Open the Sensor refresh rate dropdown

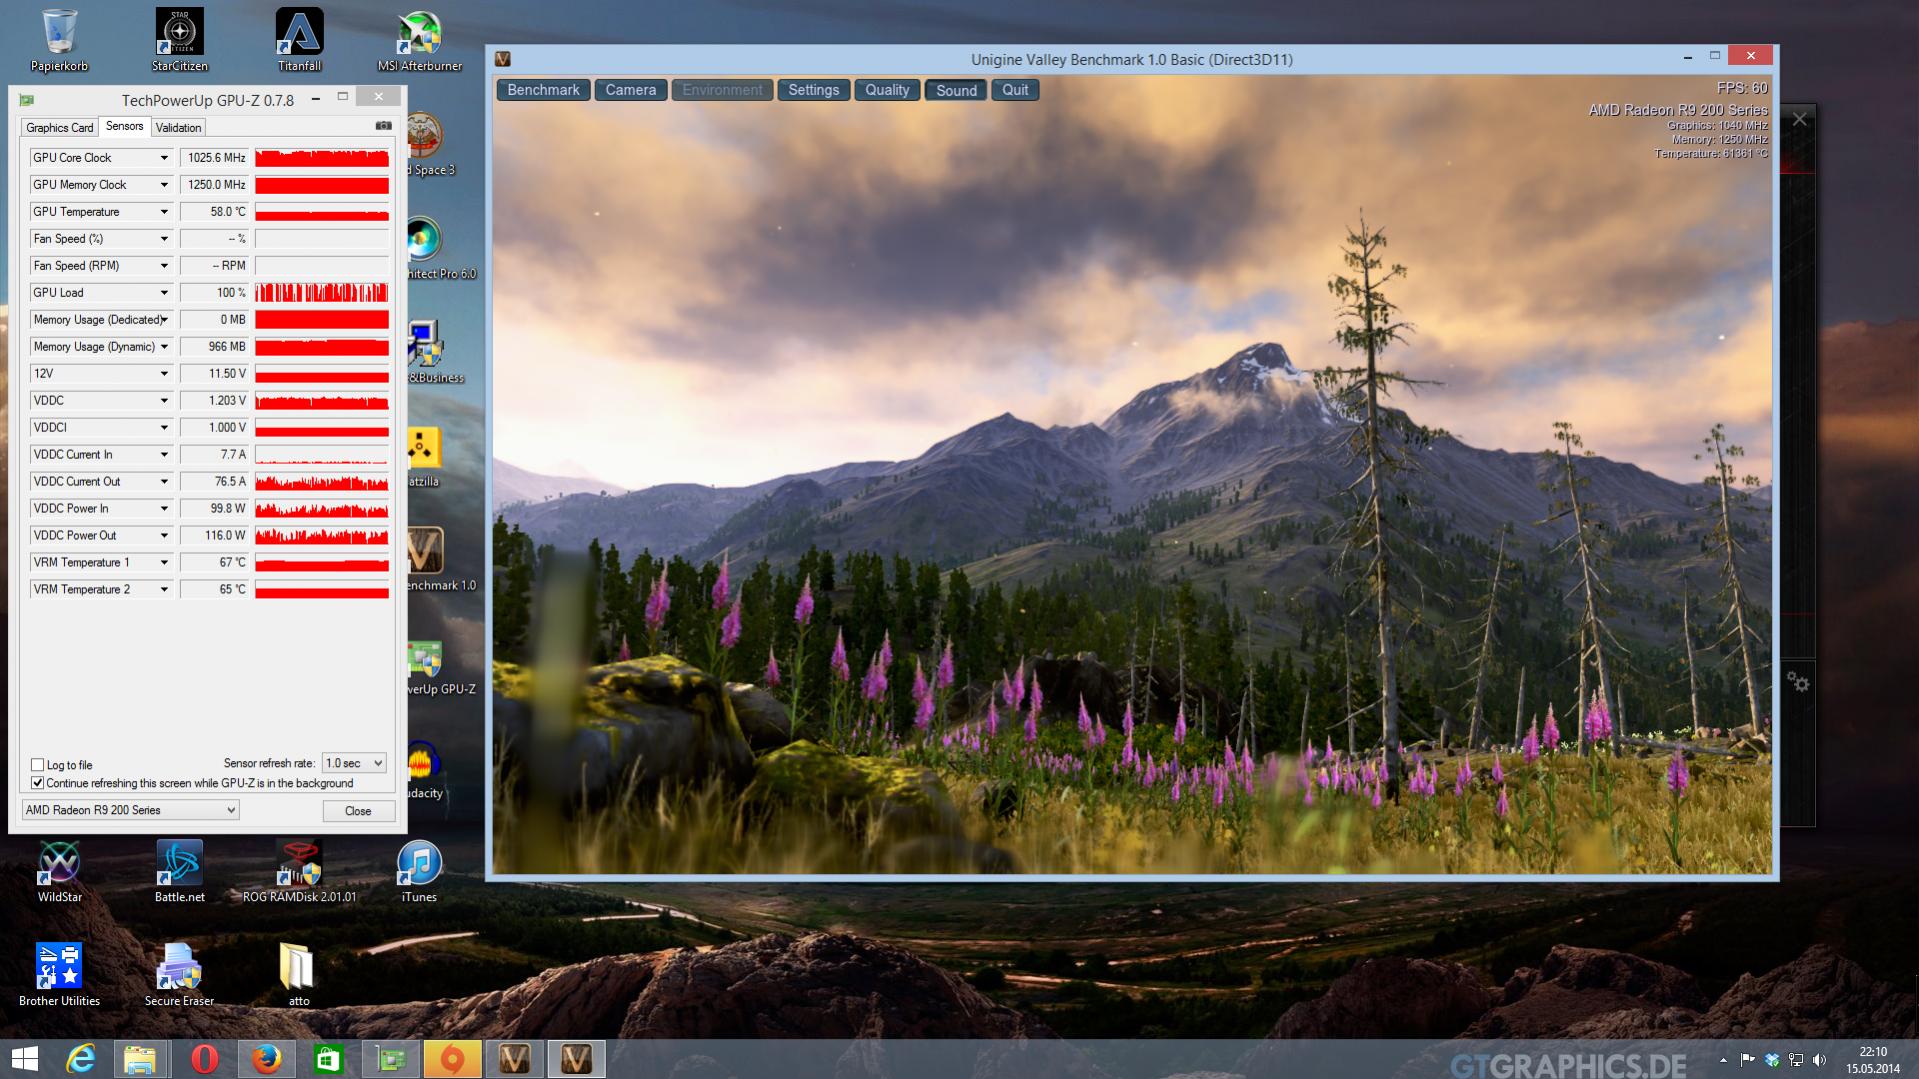click(354, 763)
